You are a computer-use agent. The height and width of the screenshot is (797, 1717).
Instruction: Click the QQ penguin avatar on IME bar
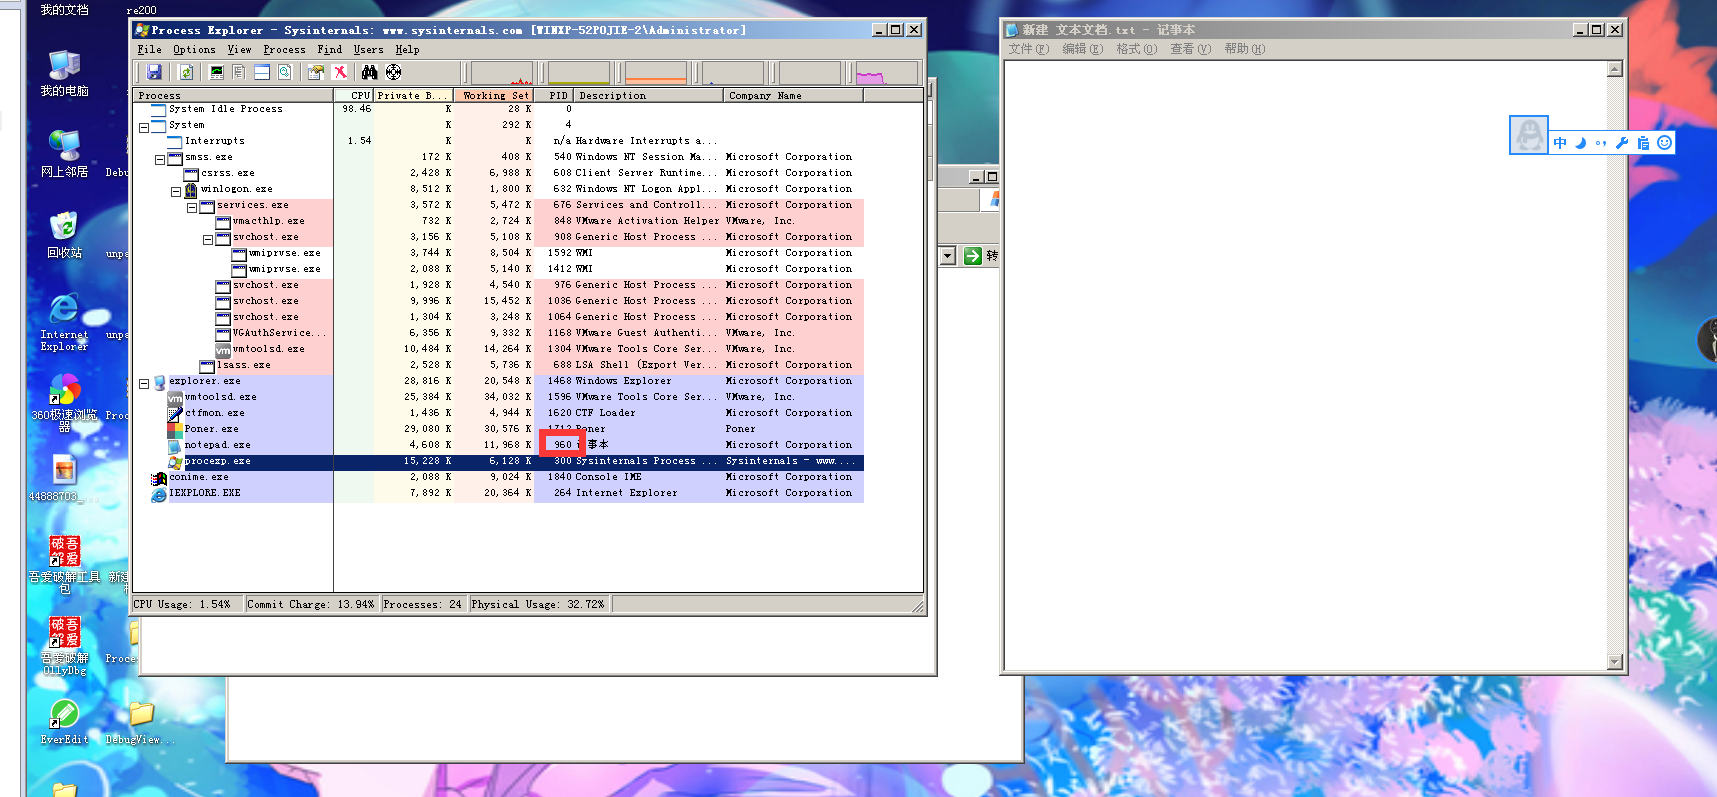[x=1529, y=135]
